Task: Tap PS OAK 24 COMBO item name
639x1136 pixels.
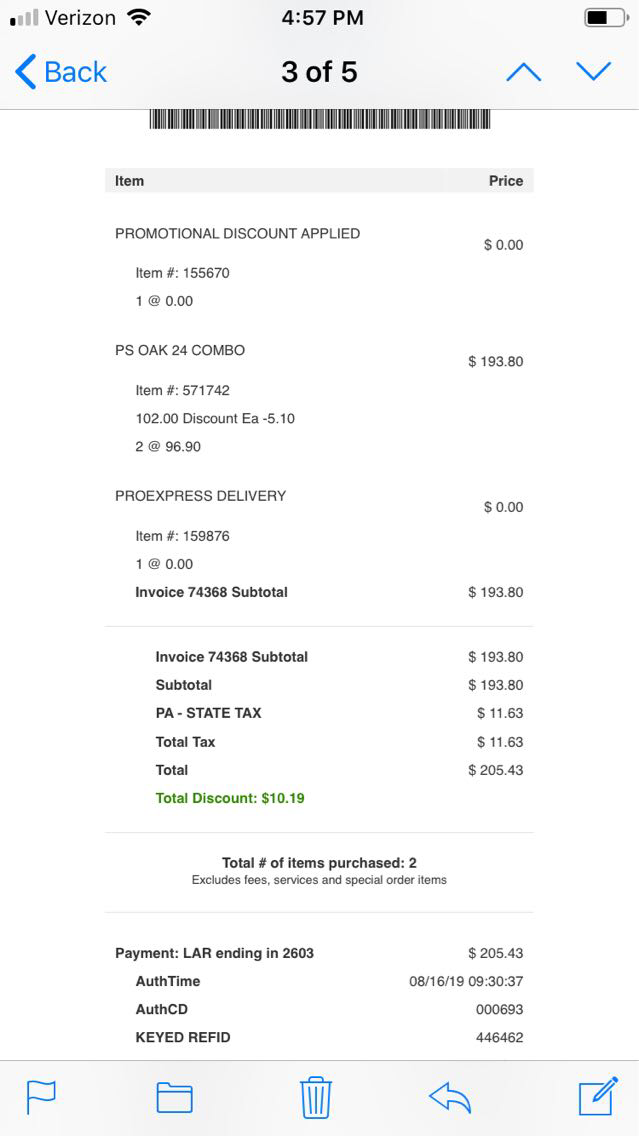Action: (180, 350)
